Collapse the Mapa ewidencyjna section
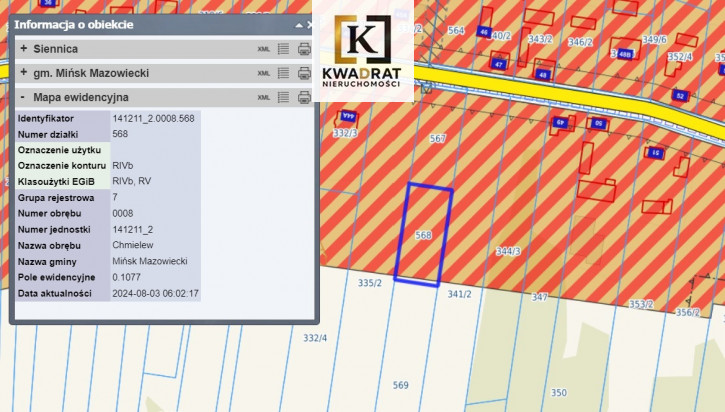The width and height of the screenshot is (725, 412). point(23,97)
